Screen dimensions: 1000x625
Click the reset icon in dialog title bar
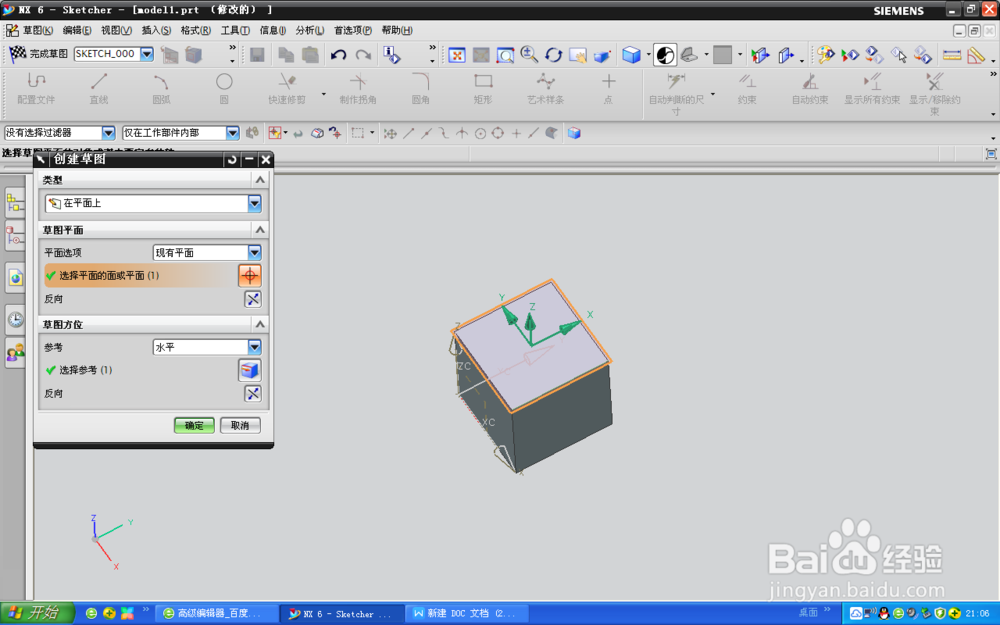tap(232, 159)
